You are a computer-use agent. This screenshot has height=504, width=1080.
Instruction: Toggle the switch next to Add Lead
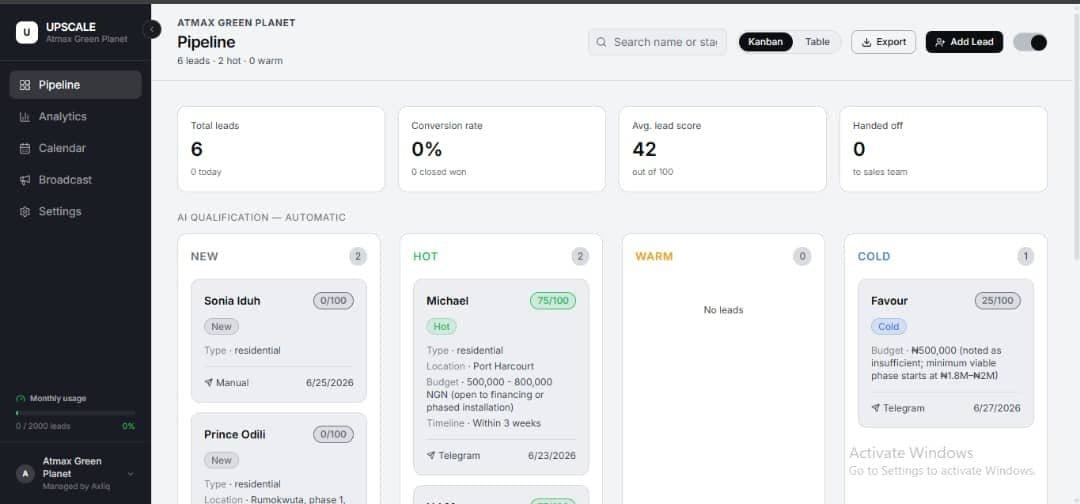click(x=1030, y=43)
